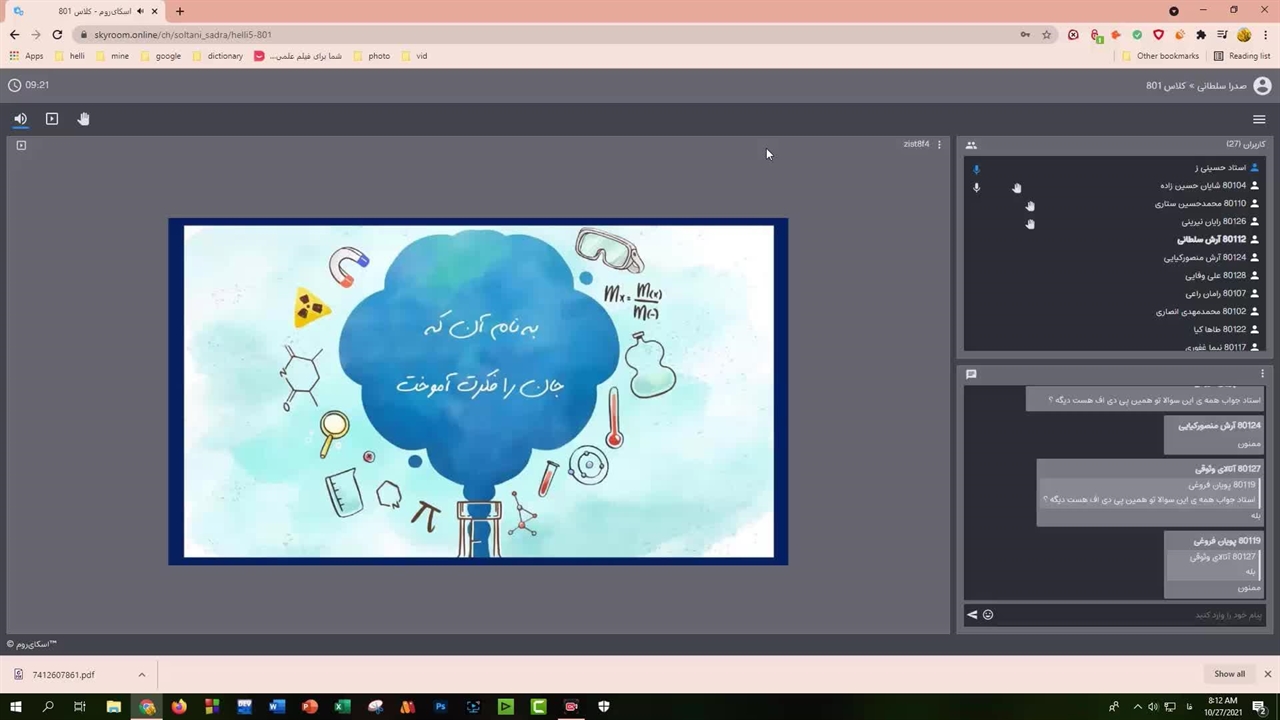
Task: Open the chat panel three-dot options menu
Action: point(1262,374)
